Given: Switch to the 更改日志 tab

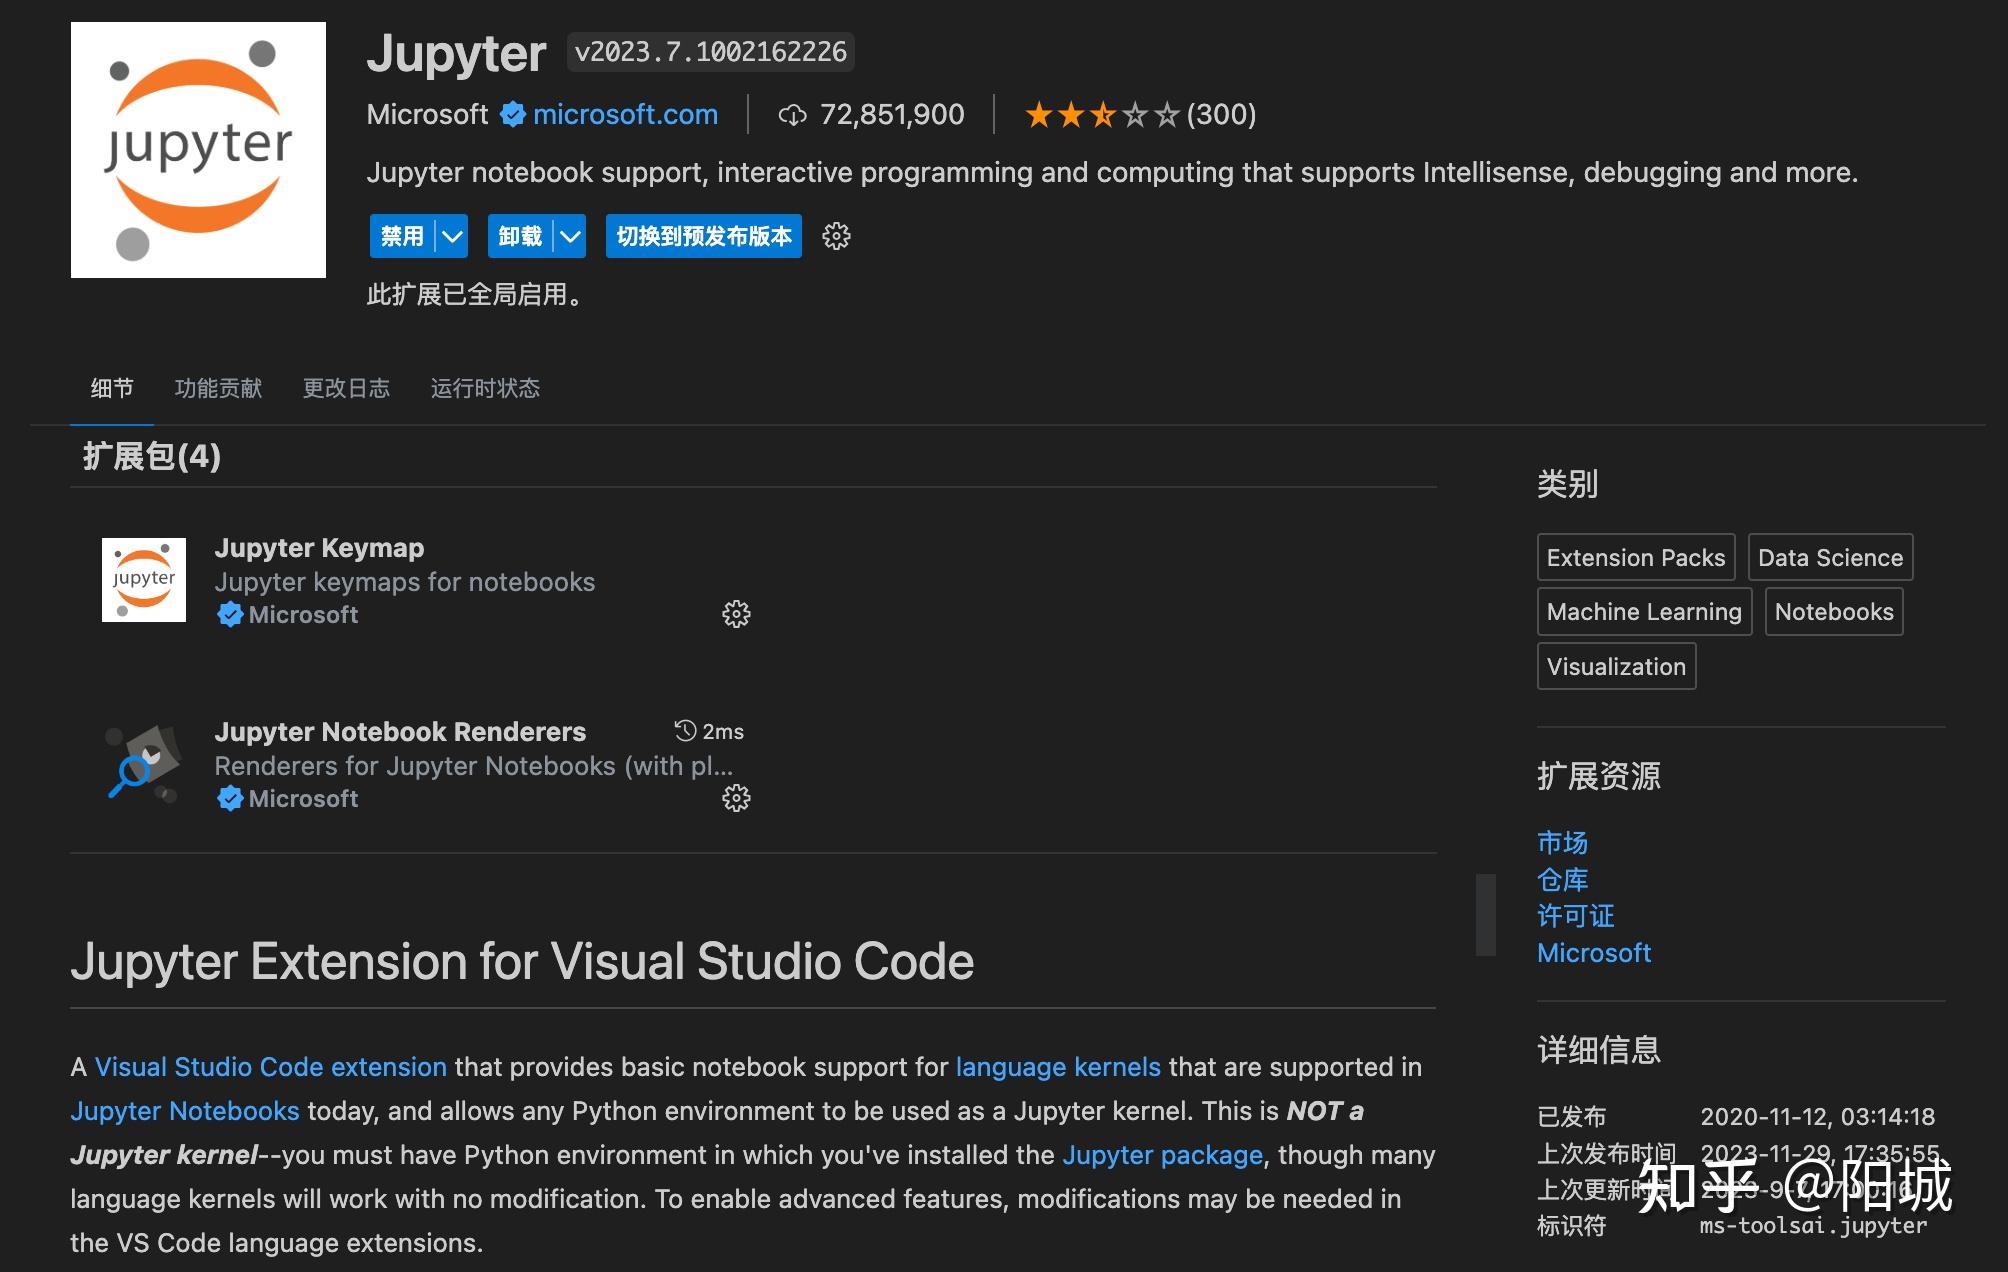Looking at the screenshot, I should (x=346, y=389).
